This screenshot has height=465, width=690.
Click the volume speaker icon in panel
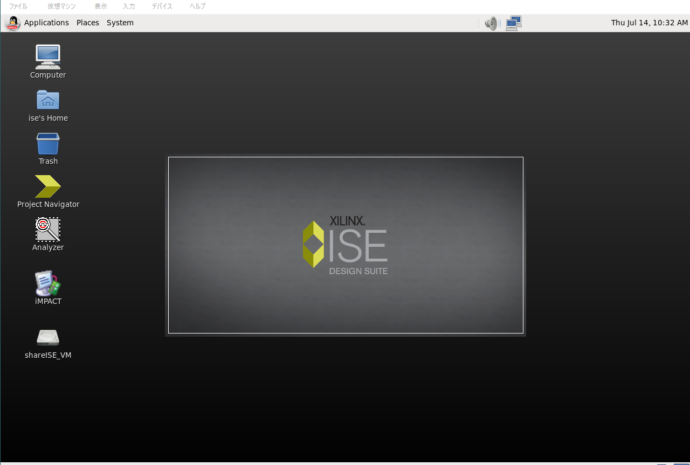pyautogui.click(x=491, y=23)
